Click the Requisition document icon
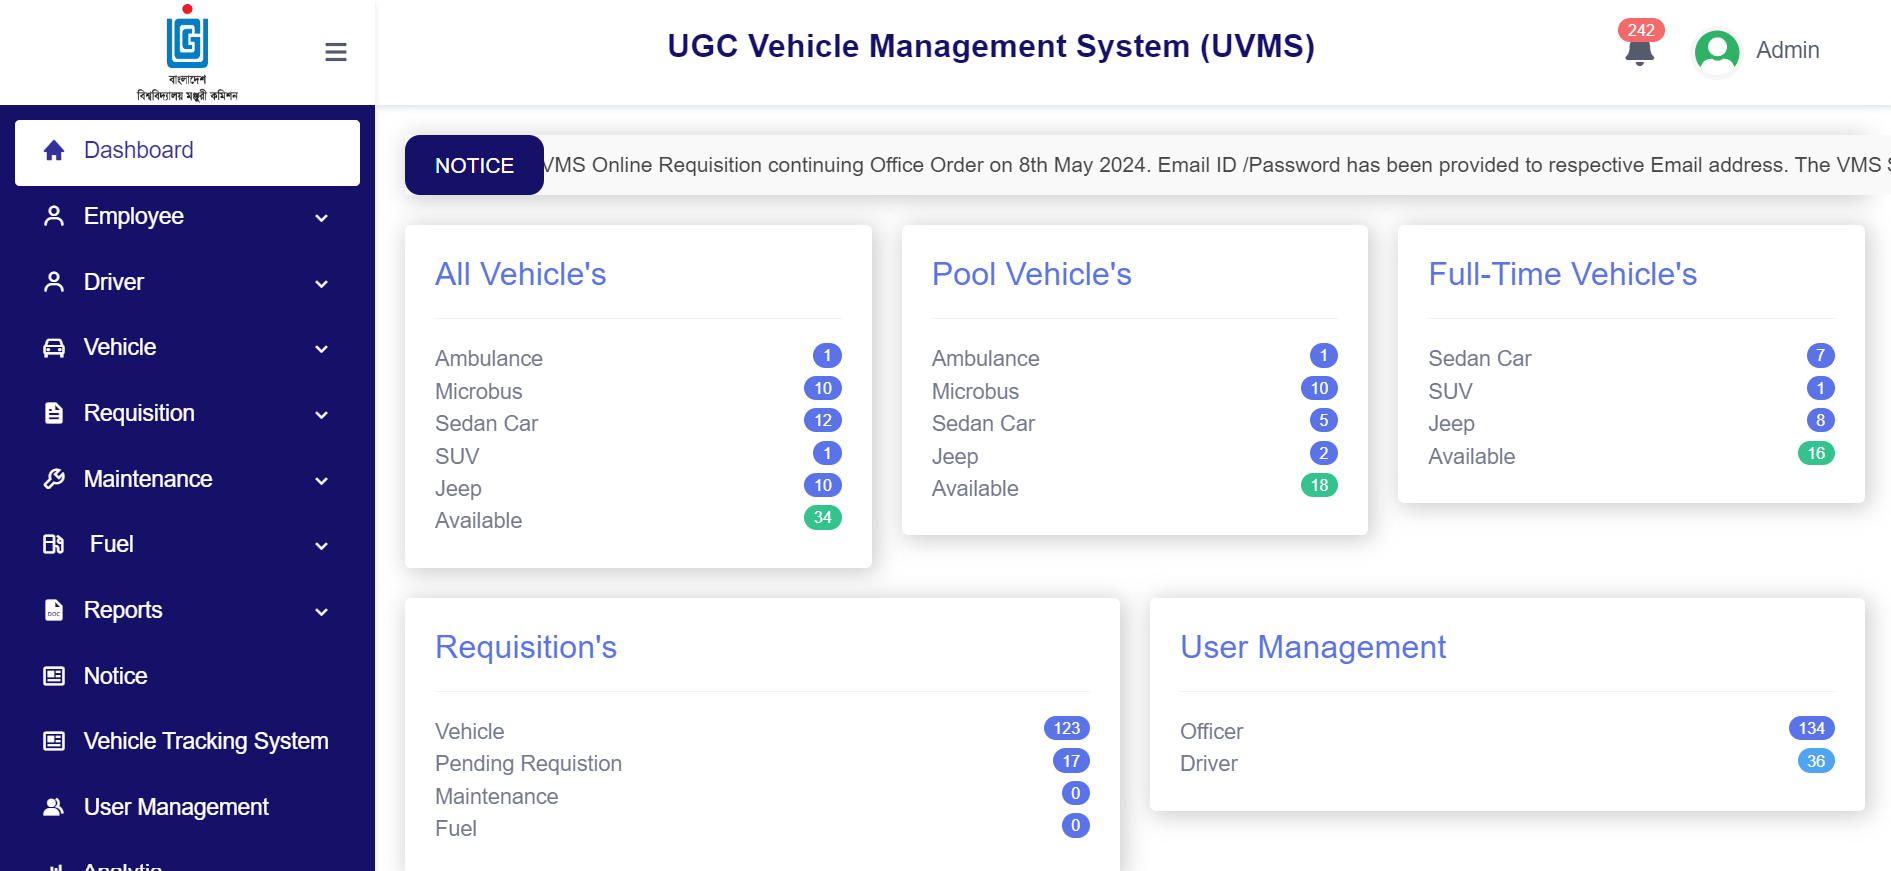Image resolution: width=1891 pixels, height=871 pixels. pos(54,413)
